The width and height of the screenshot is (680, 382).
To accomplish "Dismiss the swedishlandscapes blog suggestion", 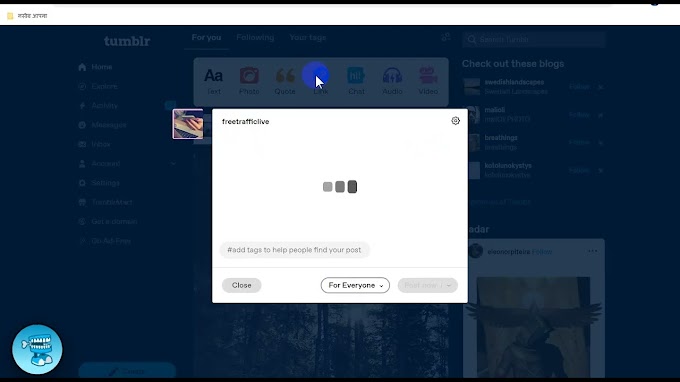I will pos(601,87).
